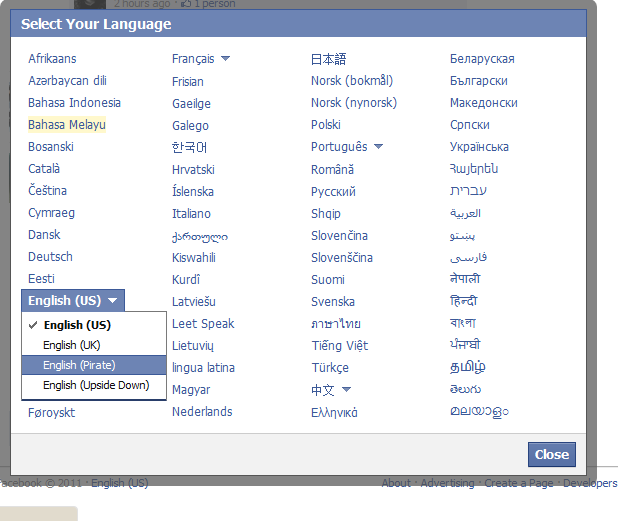Select Norsk (bokmål) language

[x=352, y=81]
